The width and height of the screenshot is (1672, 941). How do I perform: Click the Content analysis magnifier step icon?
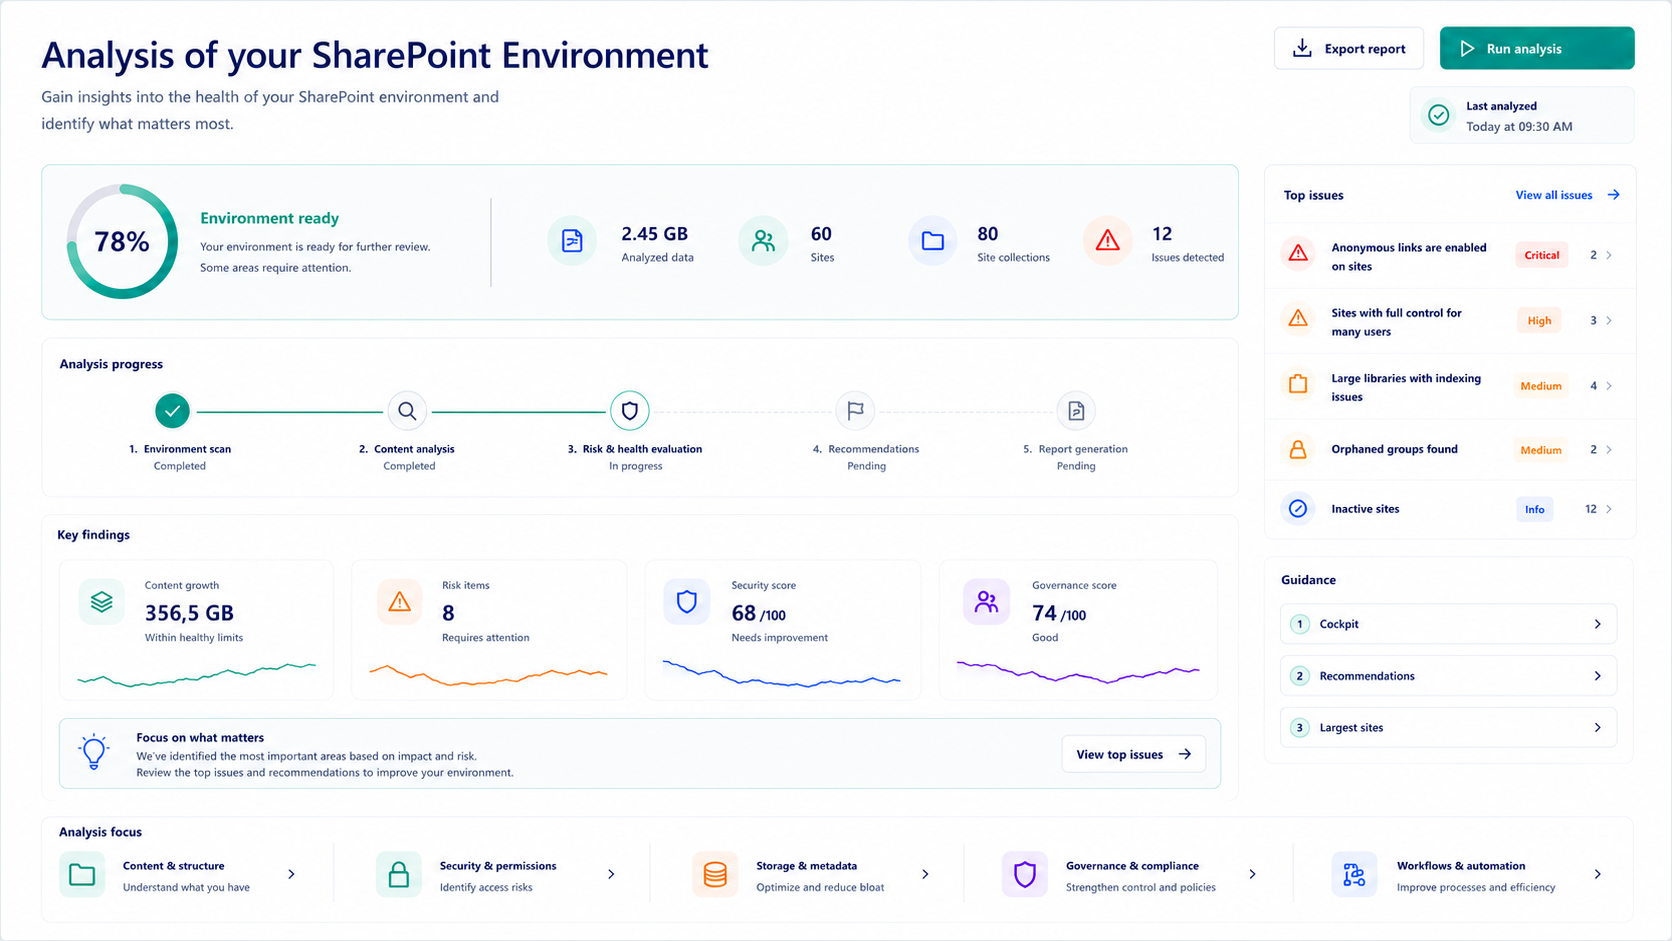pos(407,411)
